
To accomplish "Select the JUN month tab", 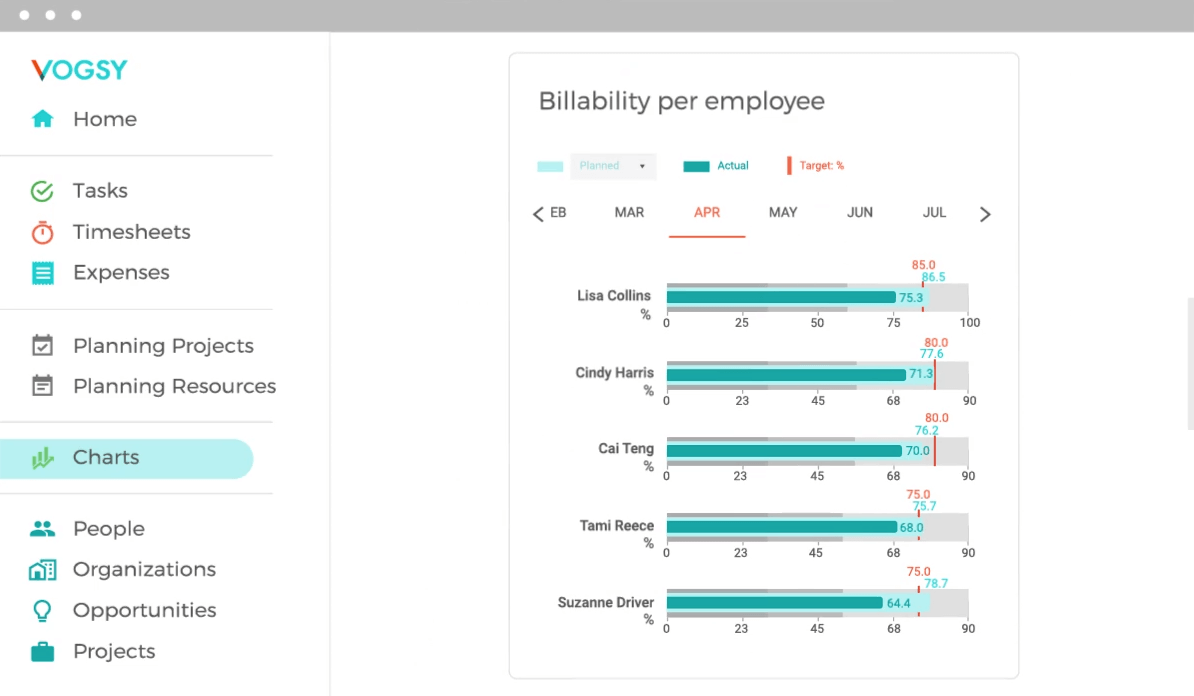I will [x=859, y=212].
